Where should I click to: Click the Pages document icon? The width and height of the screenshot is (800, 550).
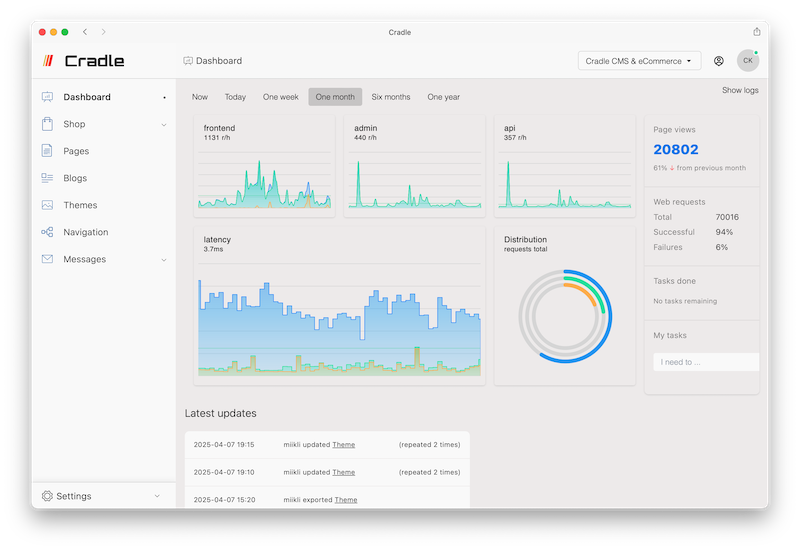pyautogui.click(x=47, y=151)
